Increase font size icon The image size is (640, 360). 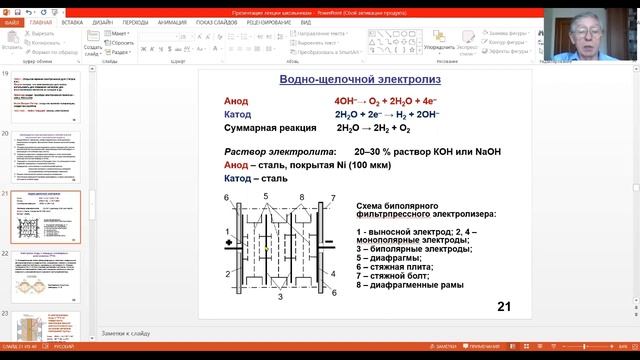pyautogui.click(x=200, y=37)
